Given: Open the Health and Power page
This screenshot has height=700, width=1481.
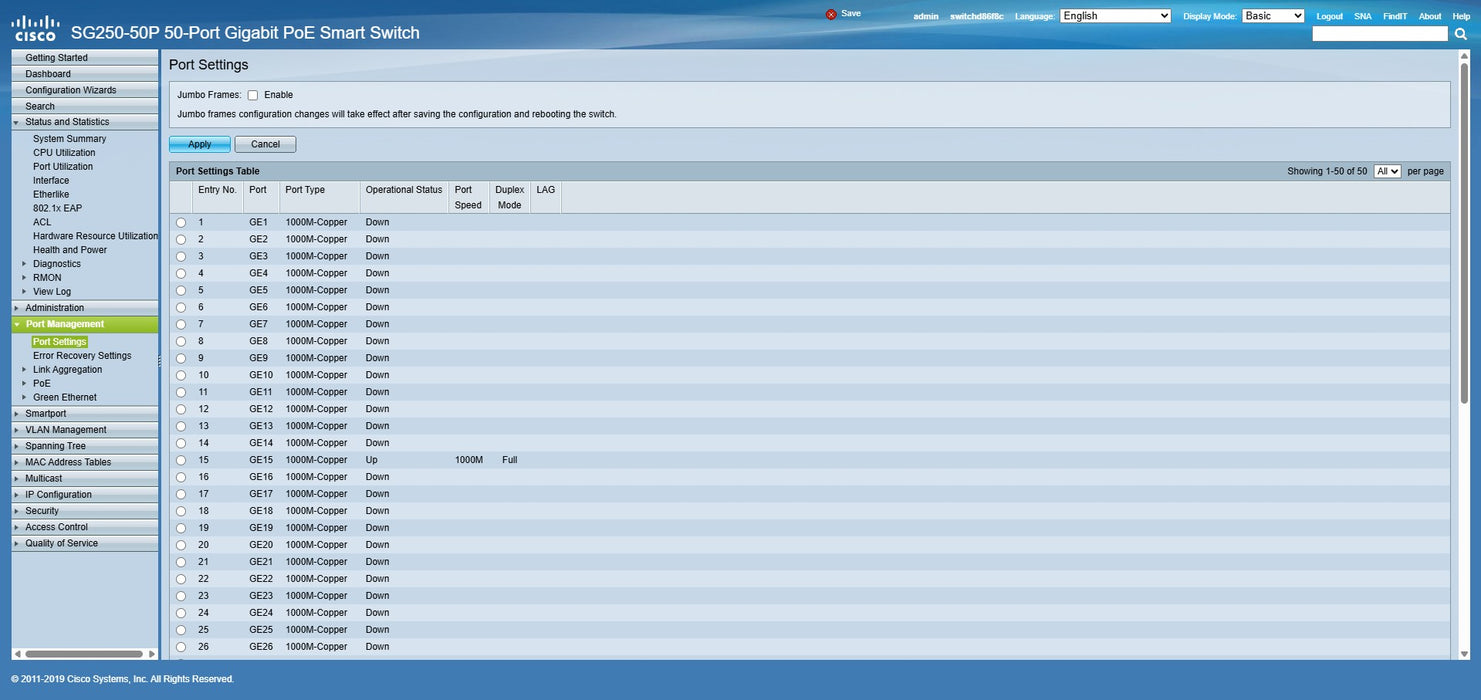Looking at the screenshot, I should pos(70,250).
